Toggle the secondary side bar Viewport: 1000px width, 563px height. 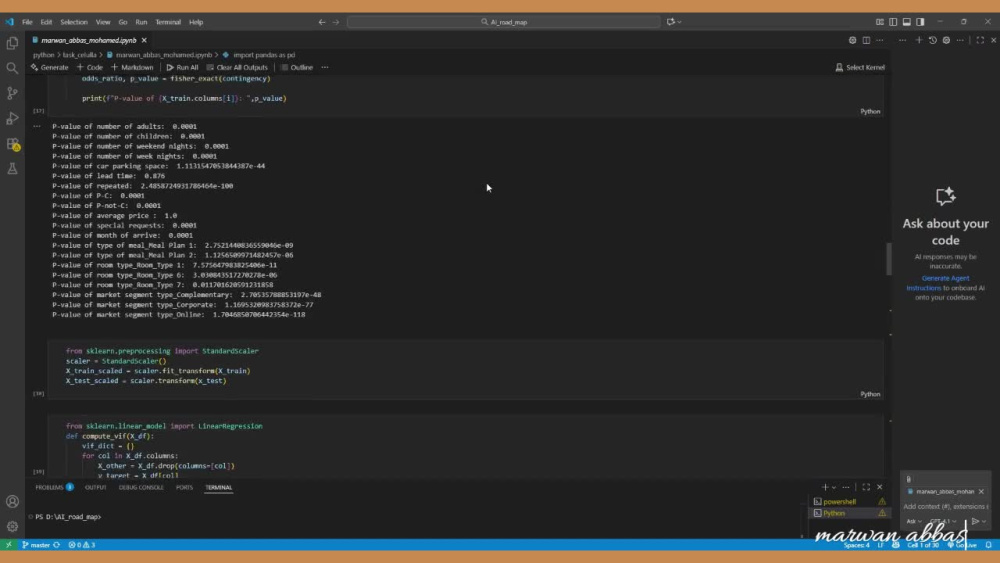pos(920,22)
